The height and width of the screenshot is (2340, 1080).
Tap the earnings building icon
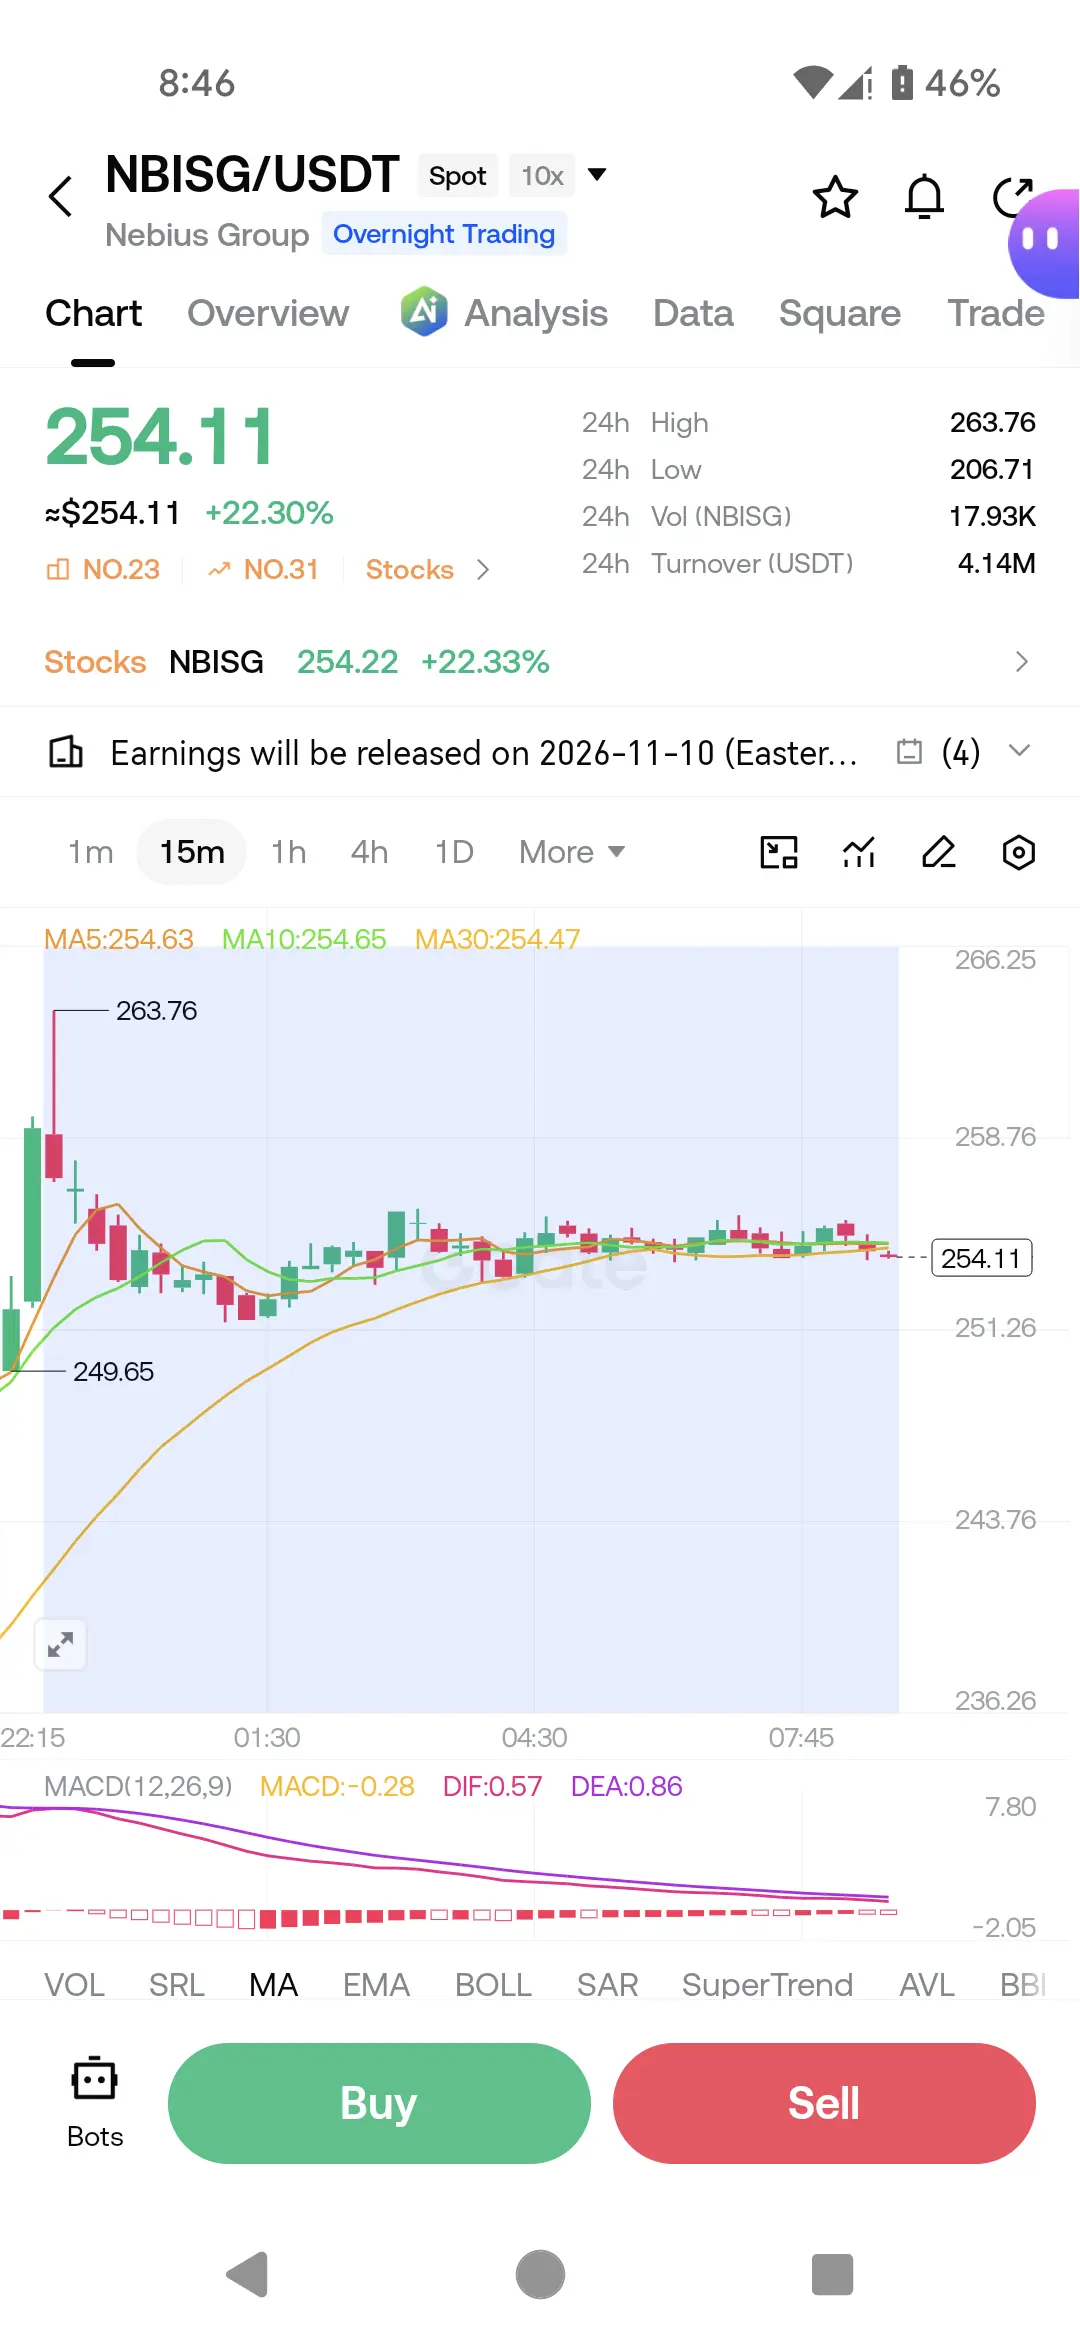[x=66, y=751]
